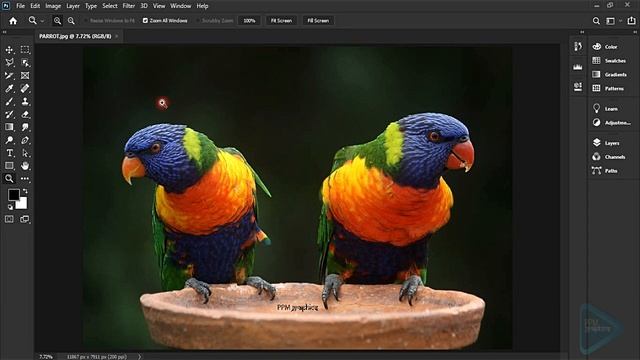Go to the Home screen

pos(13,20)
